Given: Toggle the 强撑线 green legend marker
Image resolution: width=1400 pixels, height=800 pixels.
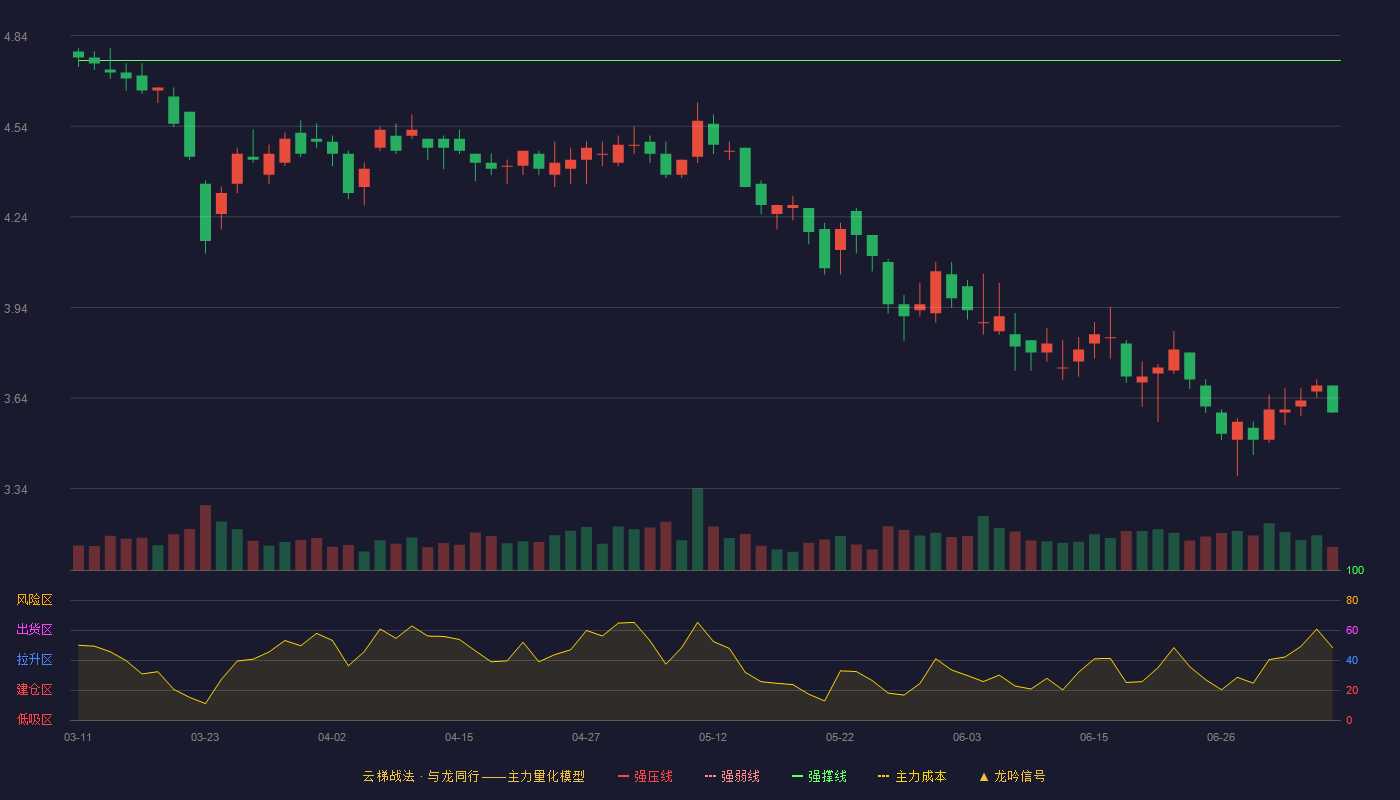Looking at the screenshot, I should [x=797, y=776].
